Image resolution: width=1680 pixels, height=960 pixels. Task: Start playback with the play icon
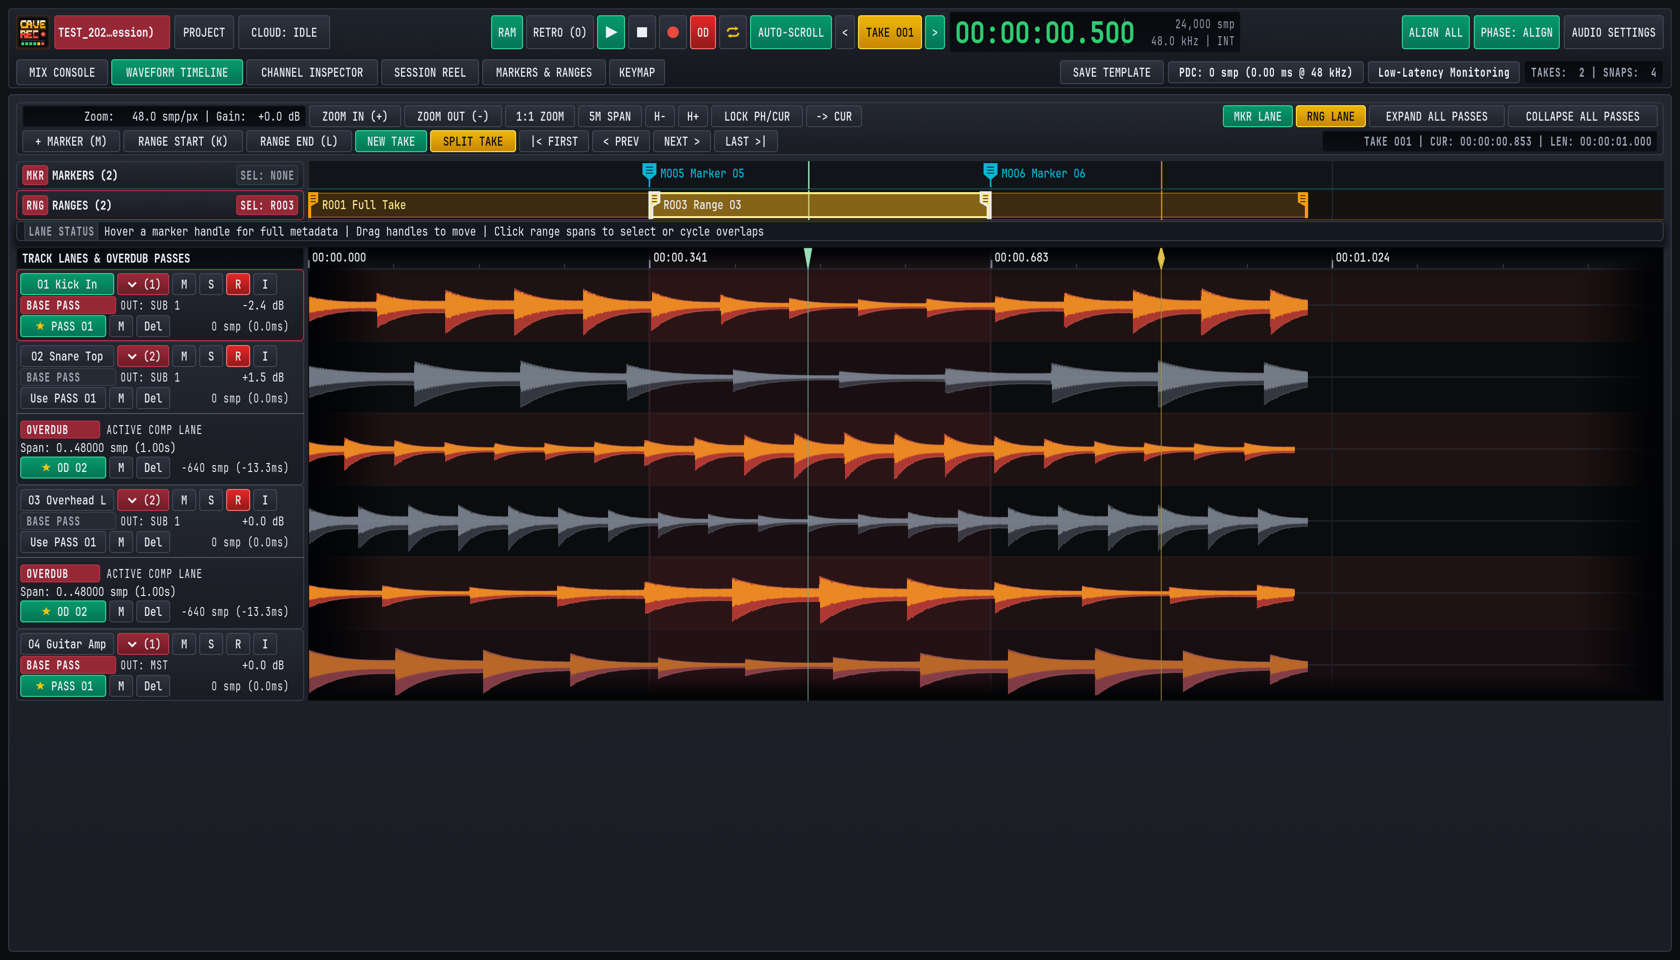tap(610, 32)
